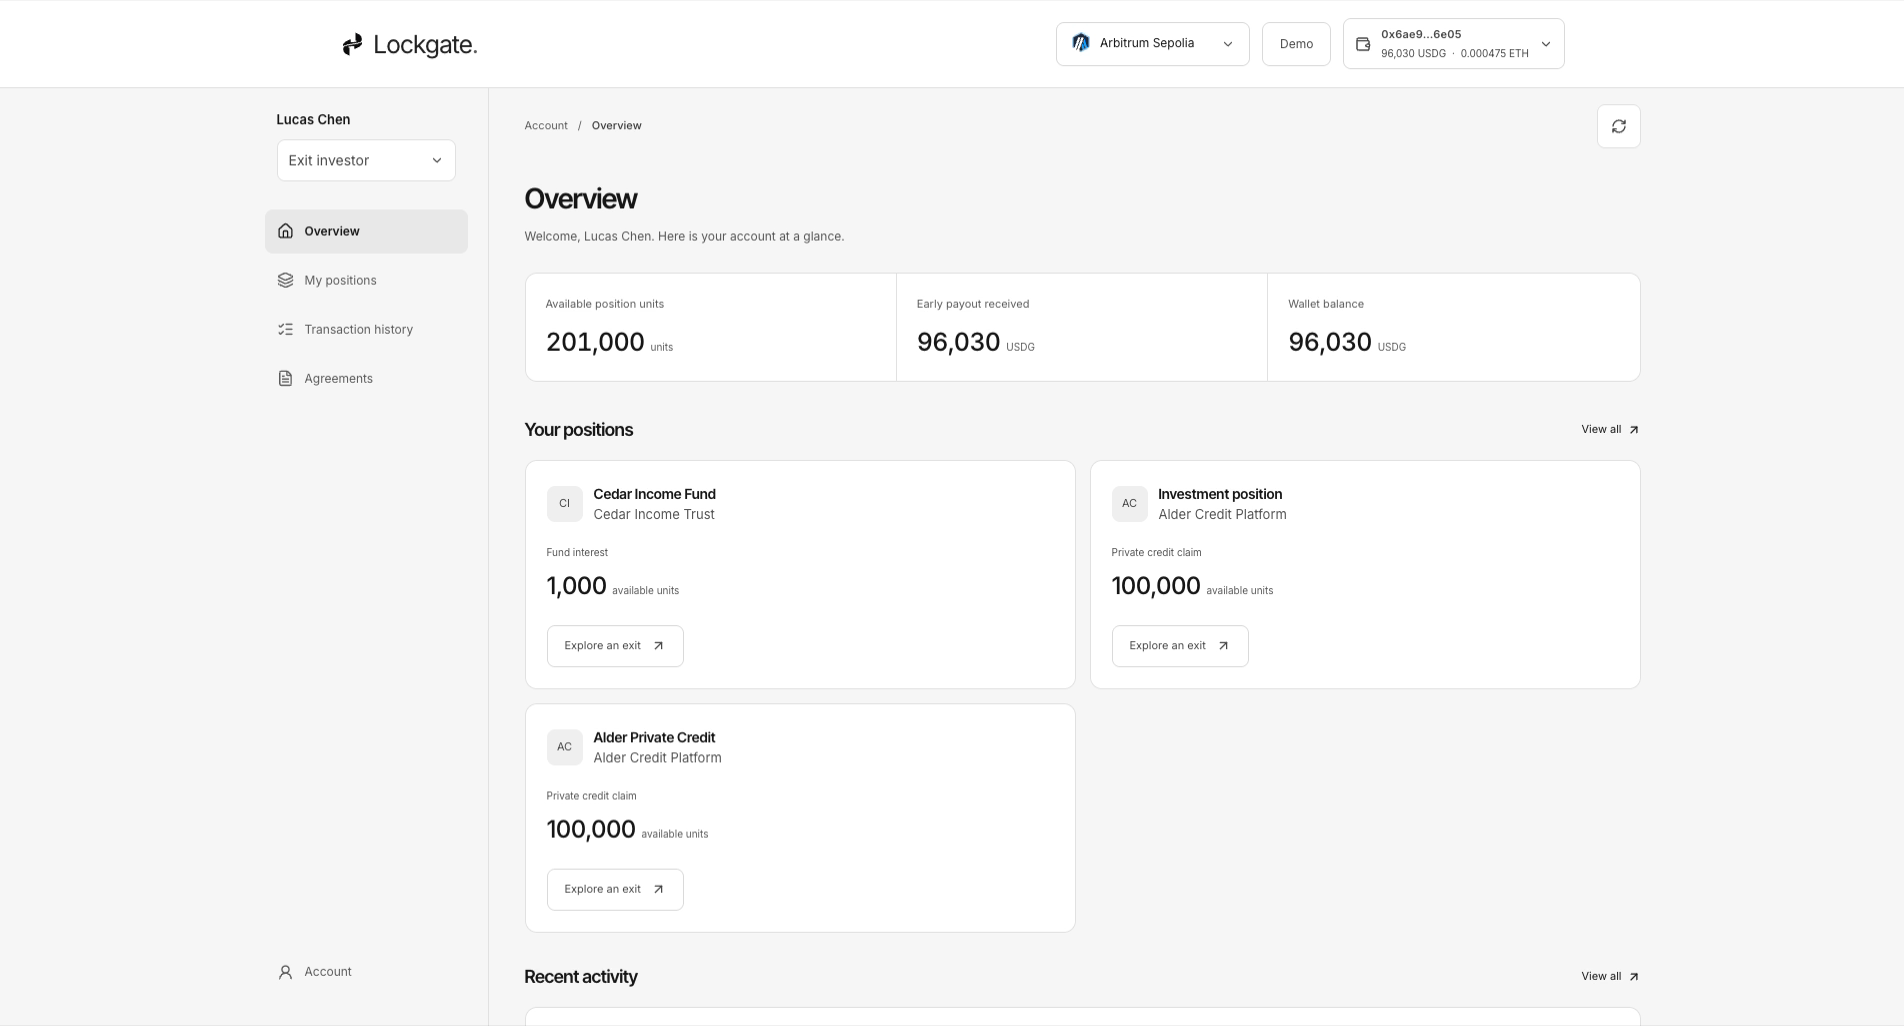The height and width of the screenshot is (1026, 1904).
Task: Click the AC avatar of Investment position
Action: [1129, 504]
